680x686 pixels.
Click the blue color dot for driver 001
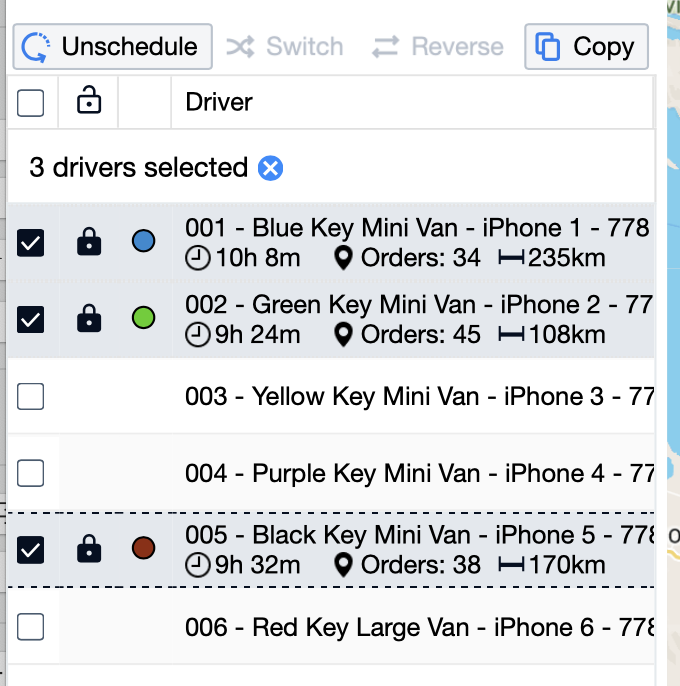pyautogui.click(x=144, y=241)
